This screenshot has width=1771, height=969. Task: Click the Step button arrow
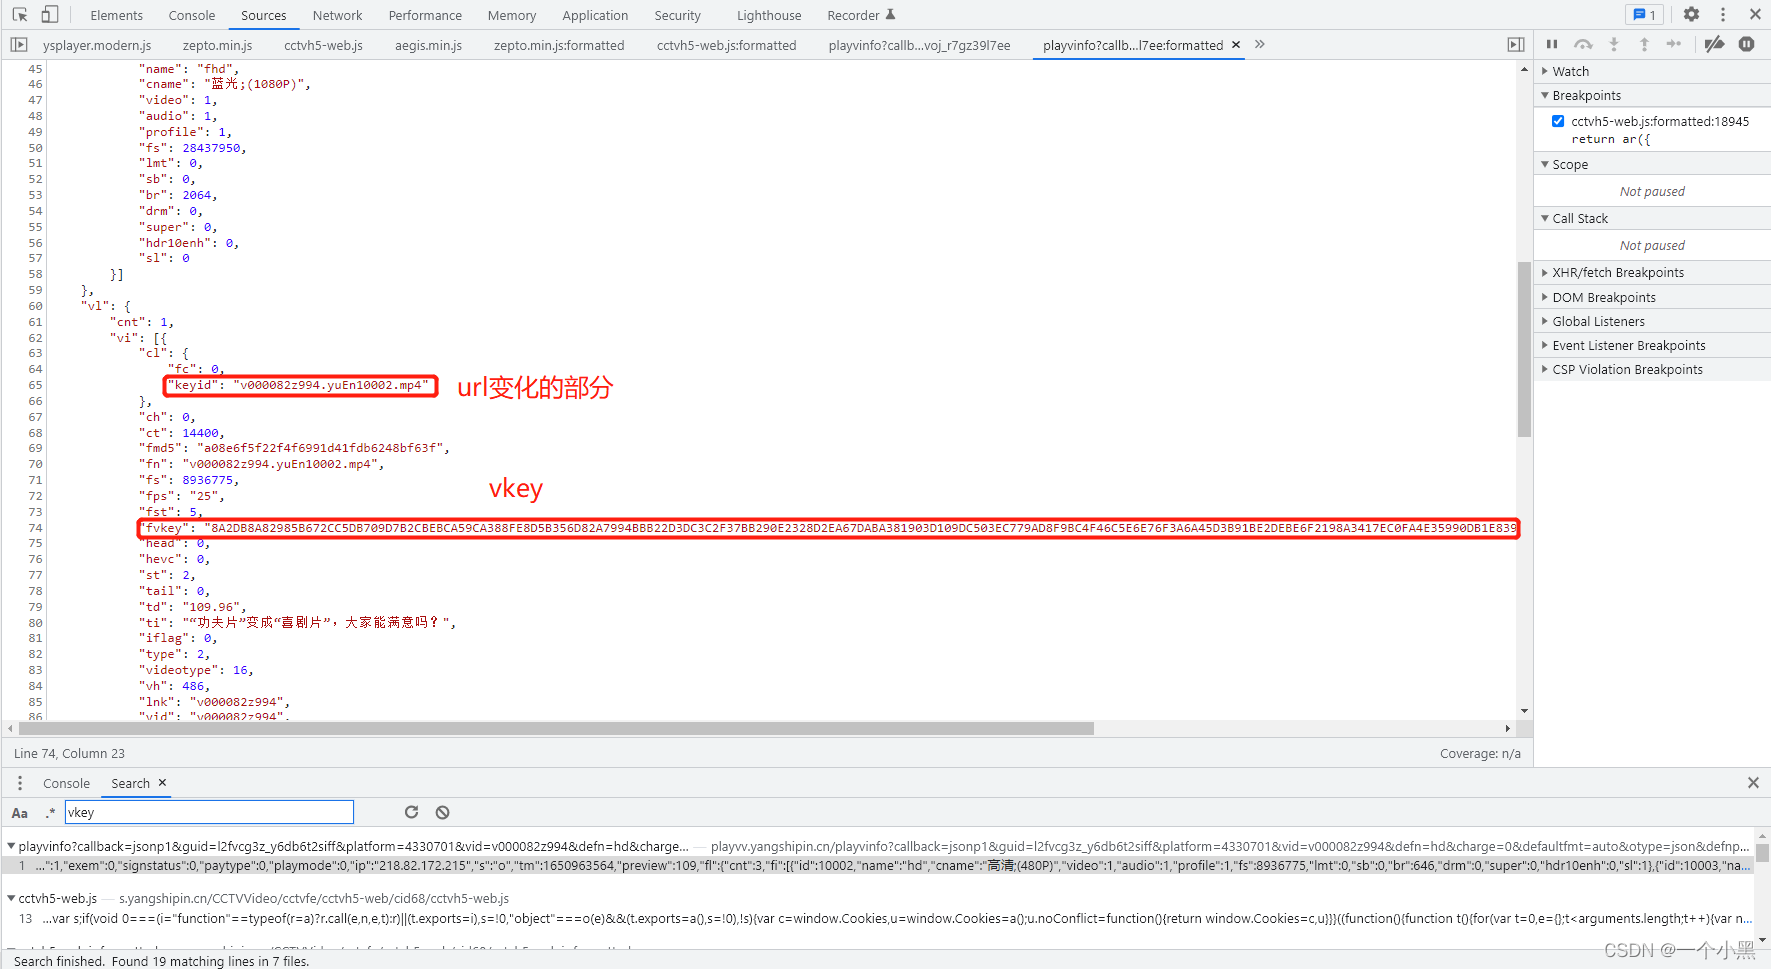(x=1674, y=44)
